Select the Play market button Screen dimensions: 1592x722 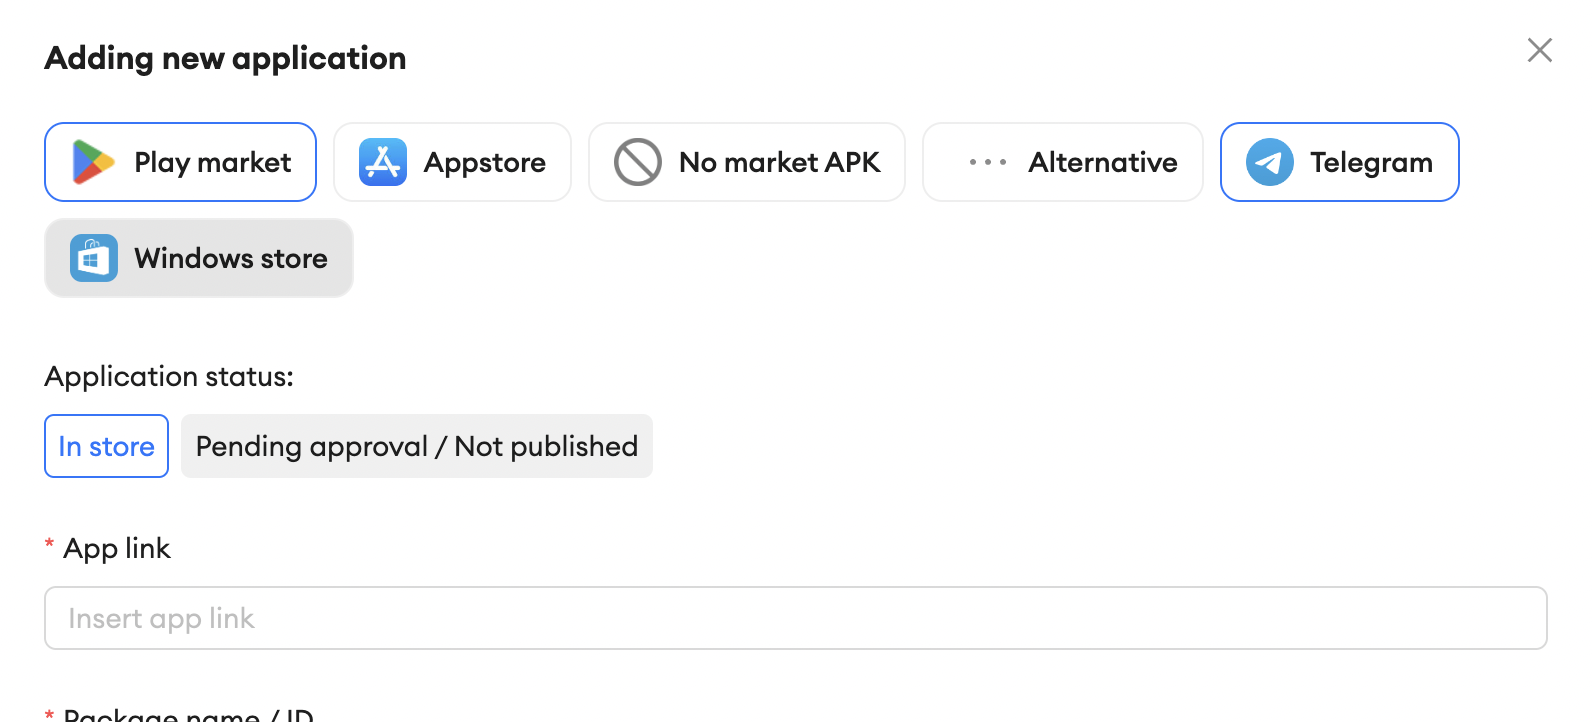click(x=180, y=161)
